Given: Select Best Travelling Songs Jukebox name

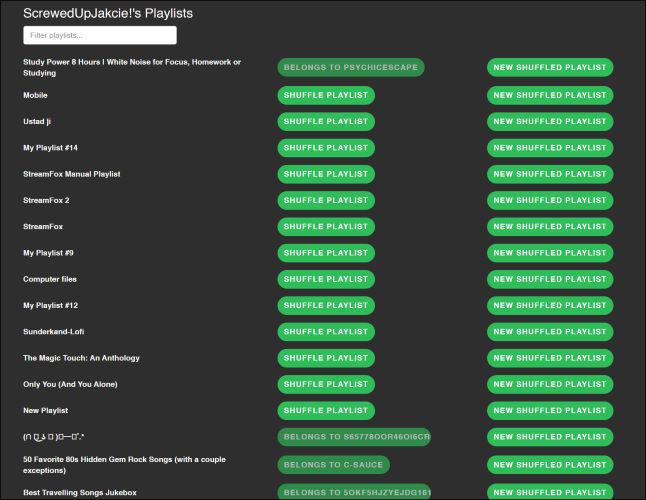Looking at the screenshot, I should pos(80,493).
